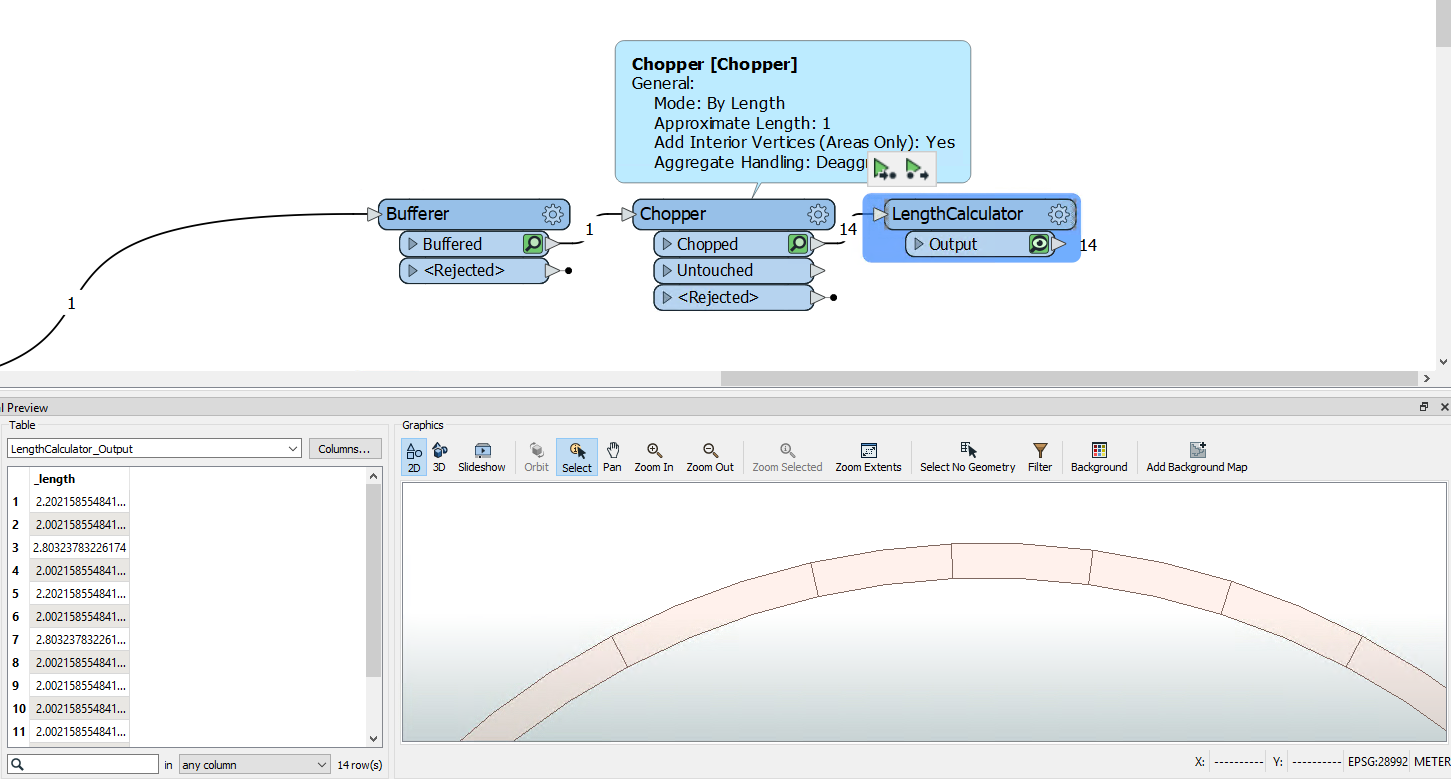Click Run To This icon above LengthCalculator
The height and width of the screenshot is (779, 1451).
pyautogui.click(x=884, y=170)
